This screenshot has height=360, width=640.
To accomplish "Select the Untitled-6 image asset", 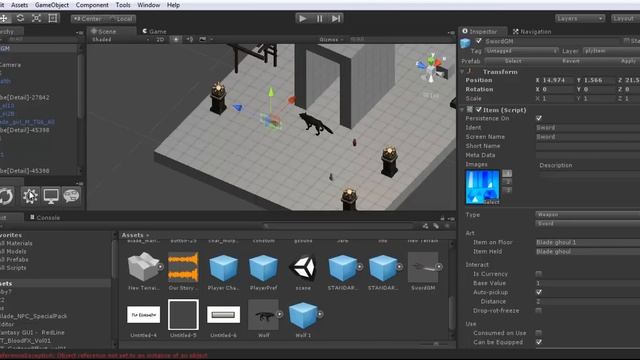I will [223, 315].
